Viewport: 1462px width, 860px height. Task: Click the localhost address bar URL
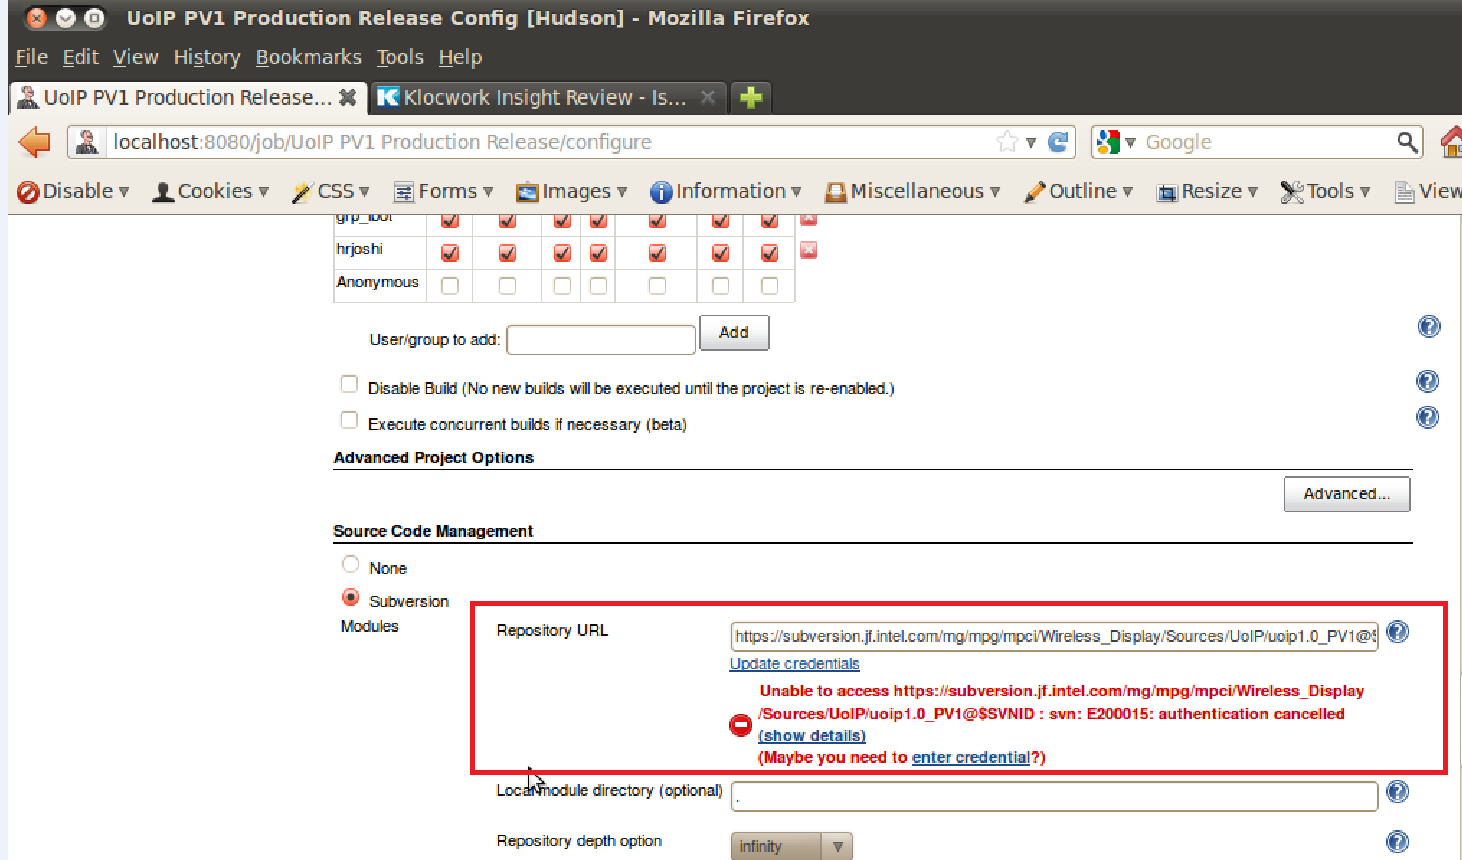382,142
